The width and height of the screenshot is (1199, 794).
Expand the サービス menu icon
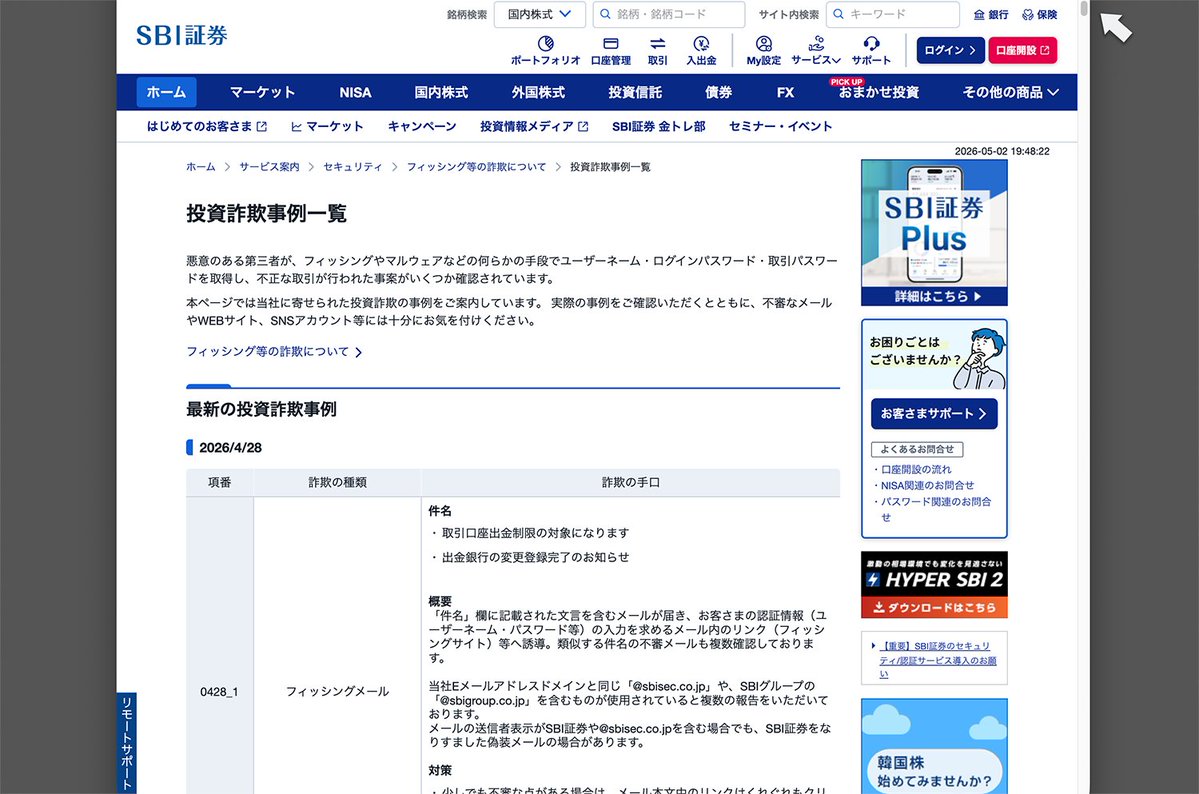tap(816, 50)
